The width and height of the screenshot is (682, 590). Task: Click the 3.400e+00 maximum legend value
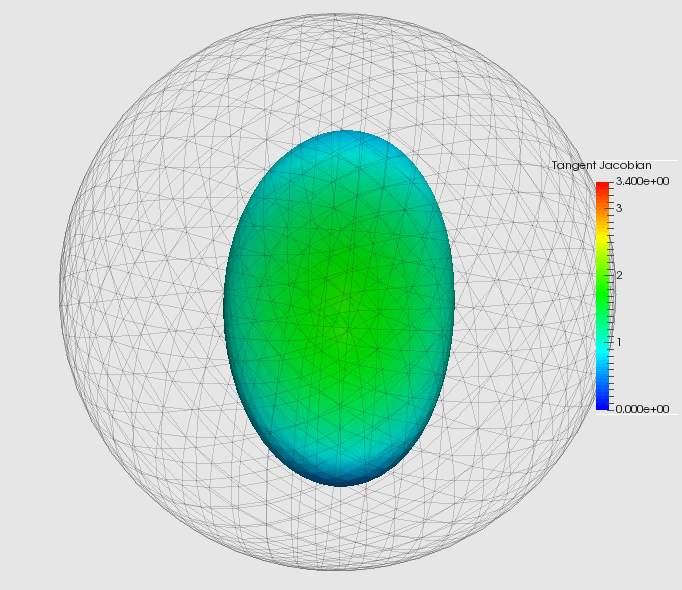coord(642,181)
